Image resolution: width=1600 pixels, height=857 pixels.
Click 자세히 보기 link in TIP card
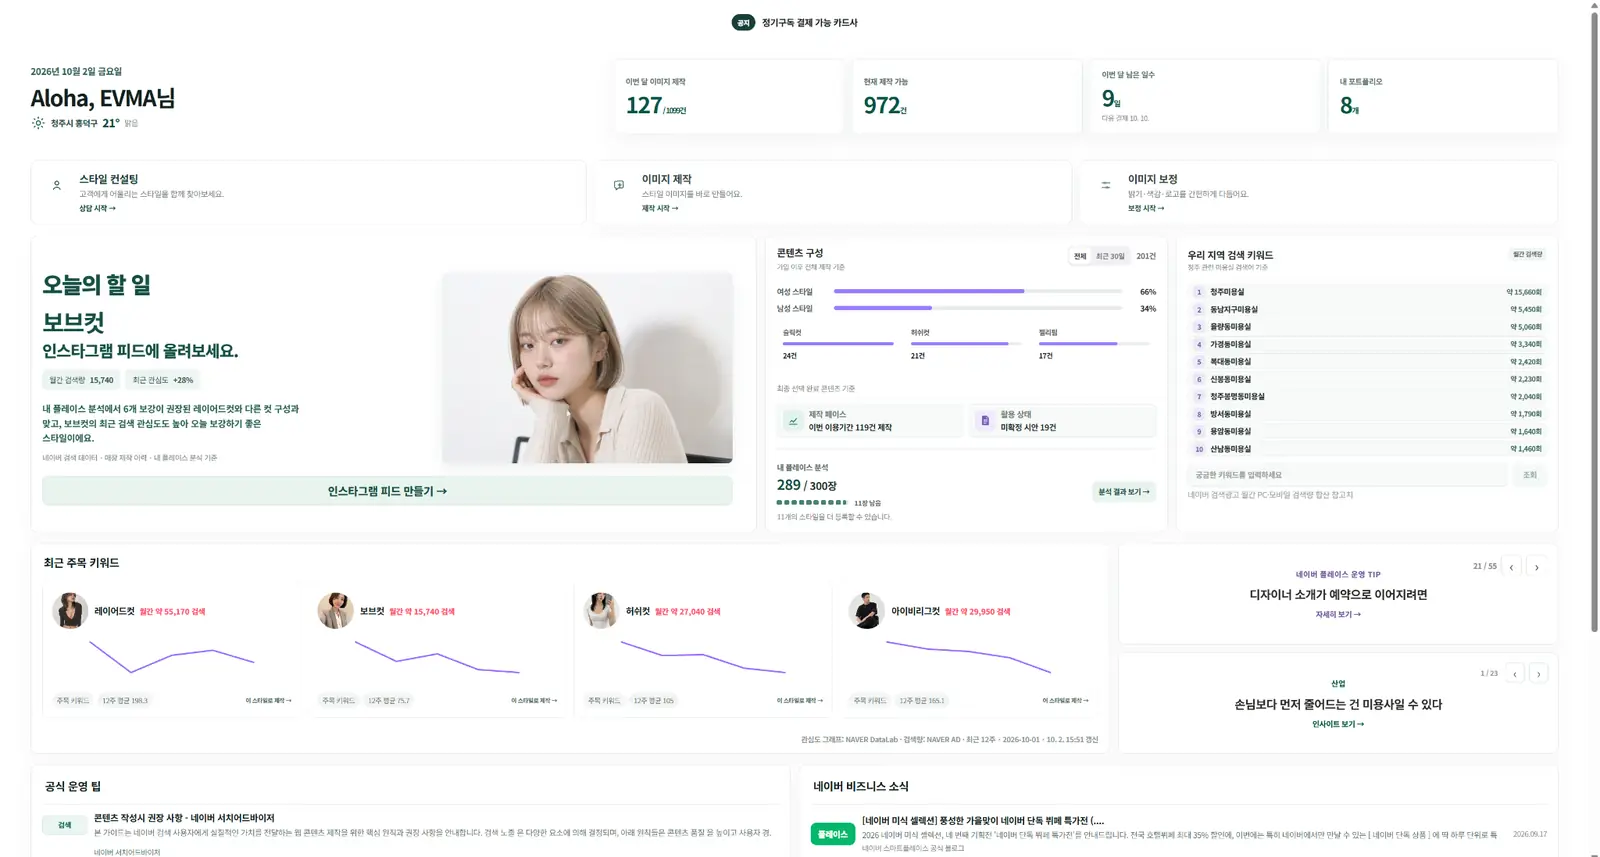point(1338,614)
